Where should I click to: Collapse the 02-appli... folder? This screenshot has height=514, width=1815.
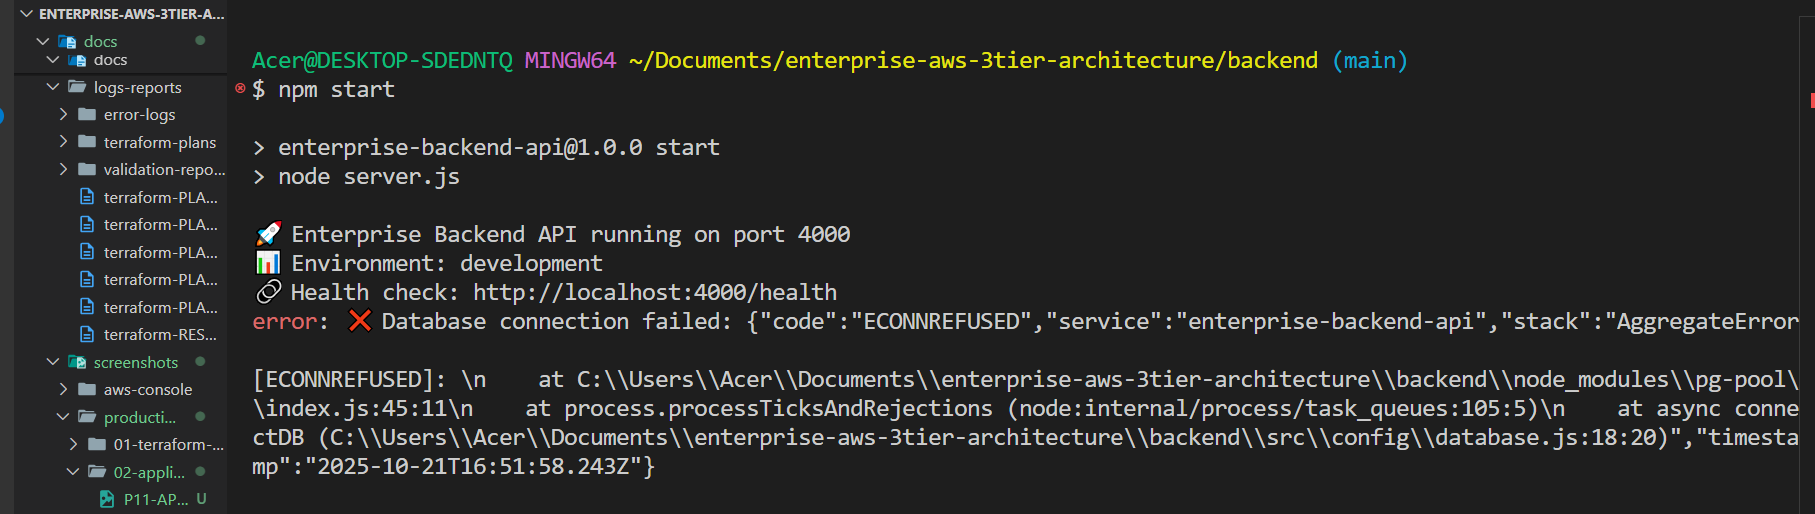point(73,471)
